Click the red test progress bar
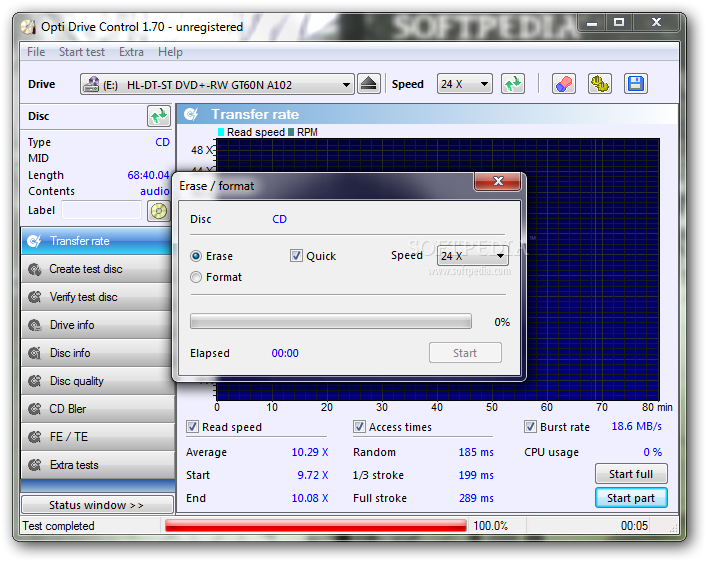 coord(316,526)
